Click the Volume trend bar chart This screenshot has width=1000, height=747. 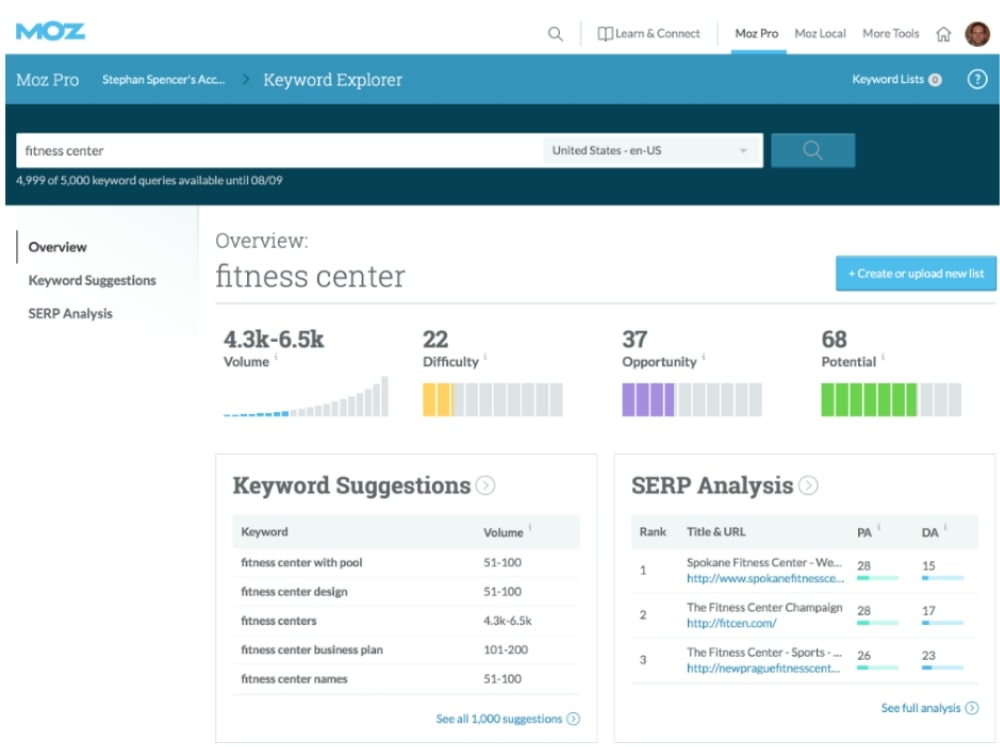(305, 397)
